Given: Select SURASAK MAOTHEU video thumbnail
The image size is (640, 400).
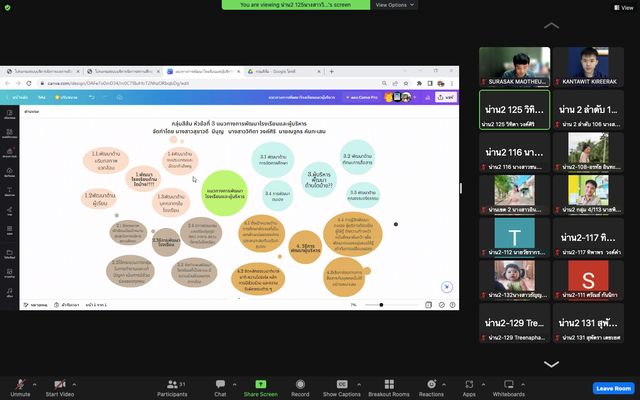Looking at the screenshot, I should click(x=515, y=67).
